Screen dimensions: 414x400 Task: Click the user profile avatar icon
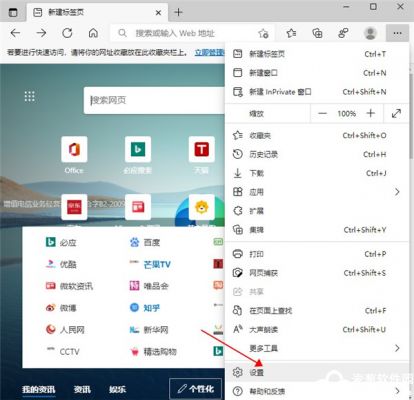pyautogui.click(x=370, y=33)
